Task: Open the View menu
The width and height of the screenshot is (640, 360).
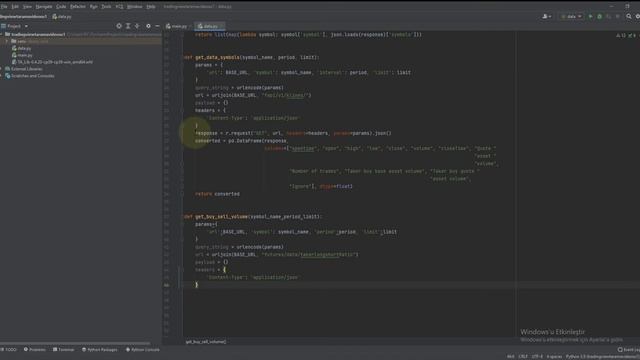Action: (27, 7)
